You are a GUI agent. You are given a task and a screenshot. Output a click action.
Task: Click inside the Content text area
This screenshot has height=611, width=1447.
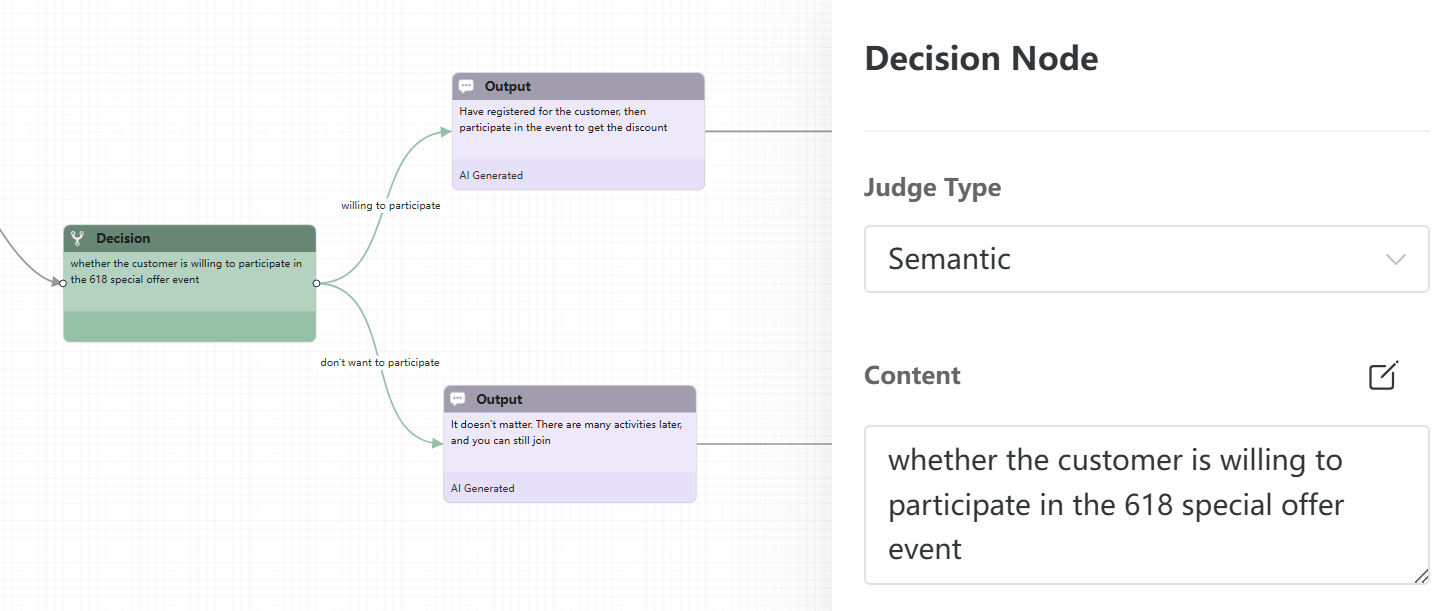(1146, 504)
